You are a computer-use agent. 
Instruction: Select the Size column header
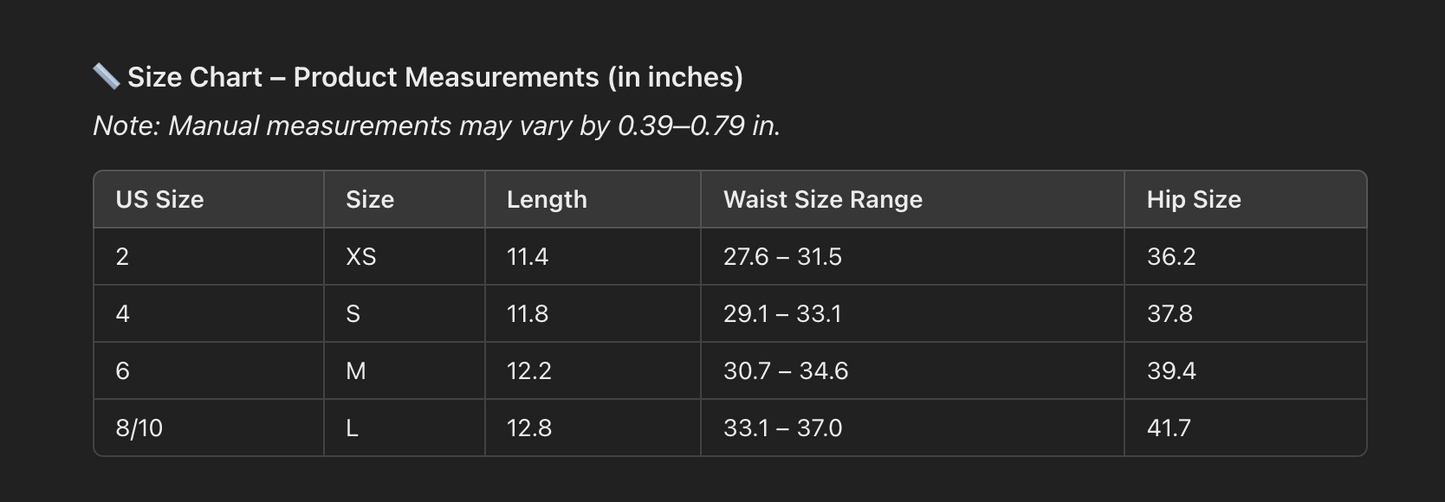(370, 200)
